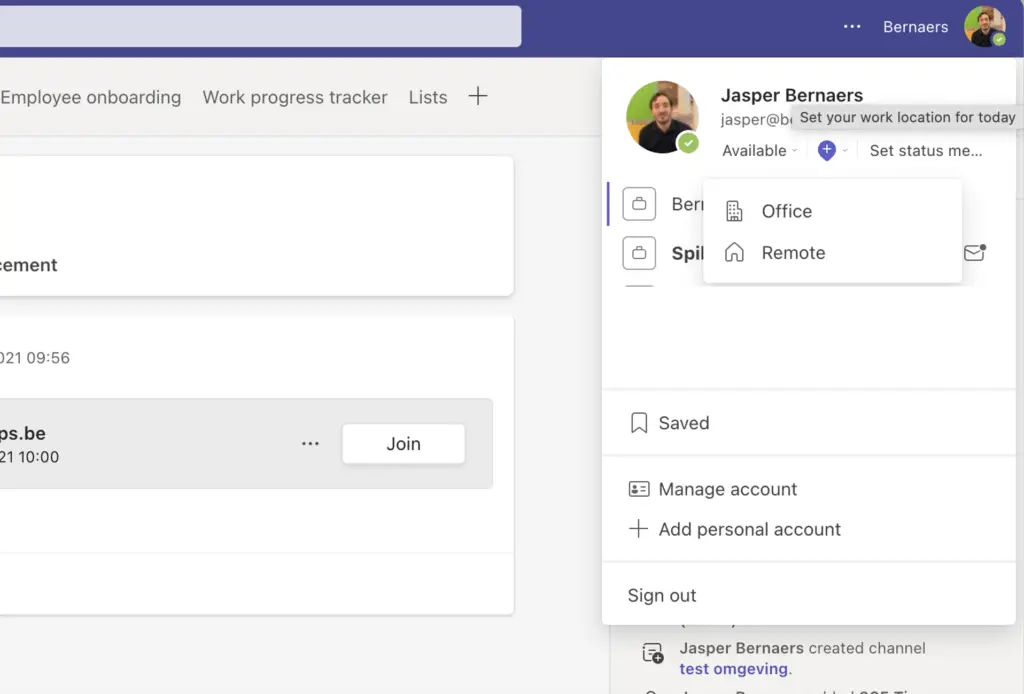Screen dimensions: 1024x694
Task: Click the channel created activity icon
Action: pyautogui.click(x=652, y=652)
